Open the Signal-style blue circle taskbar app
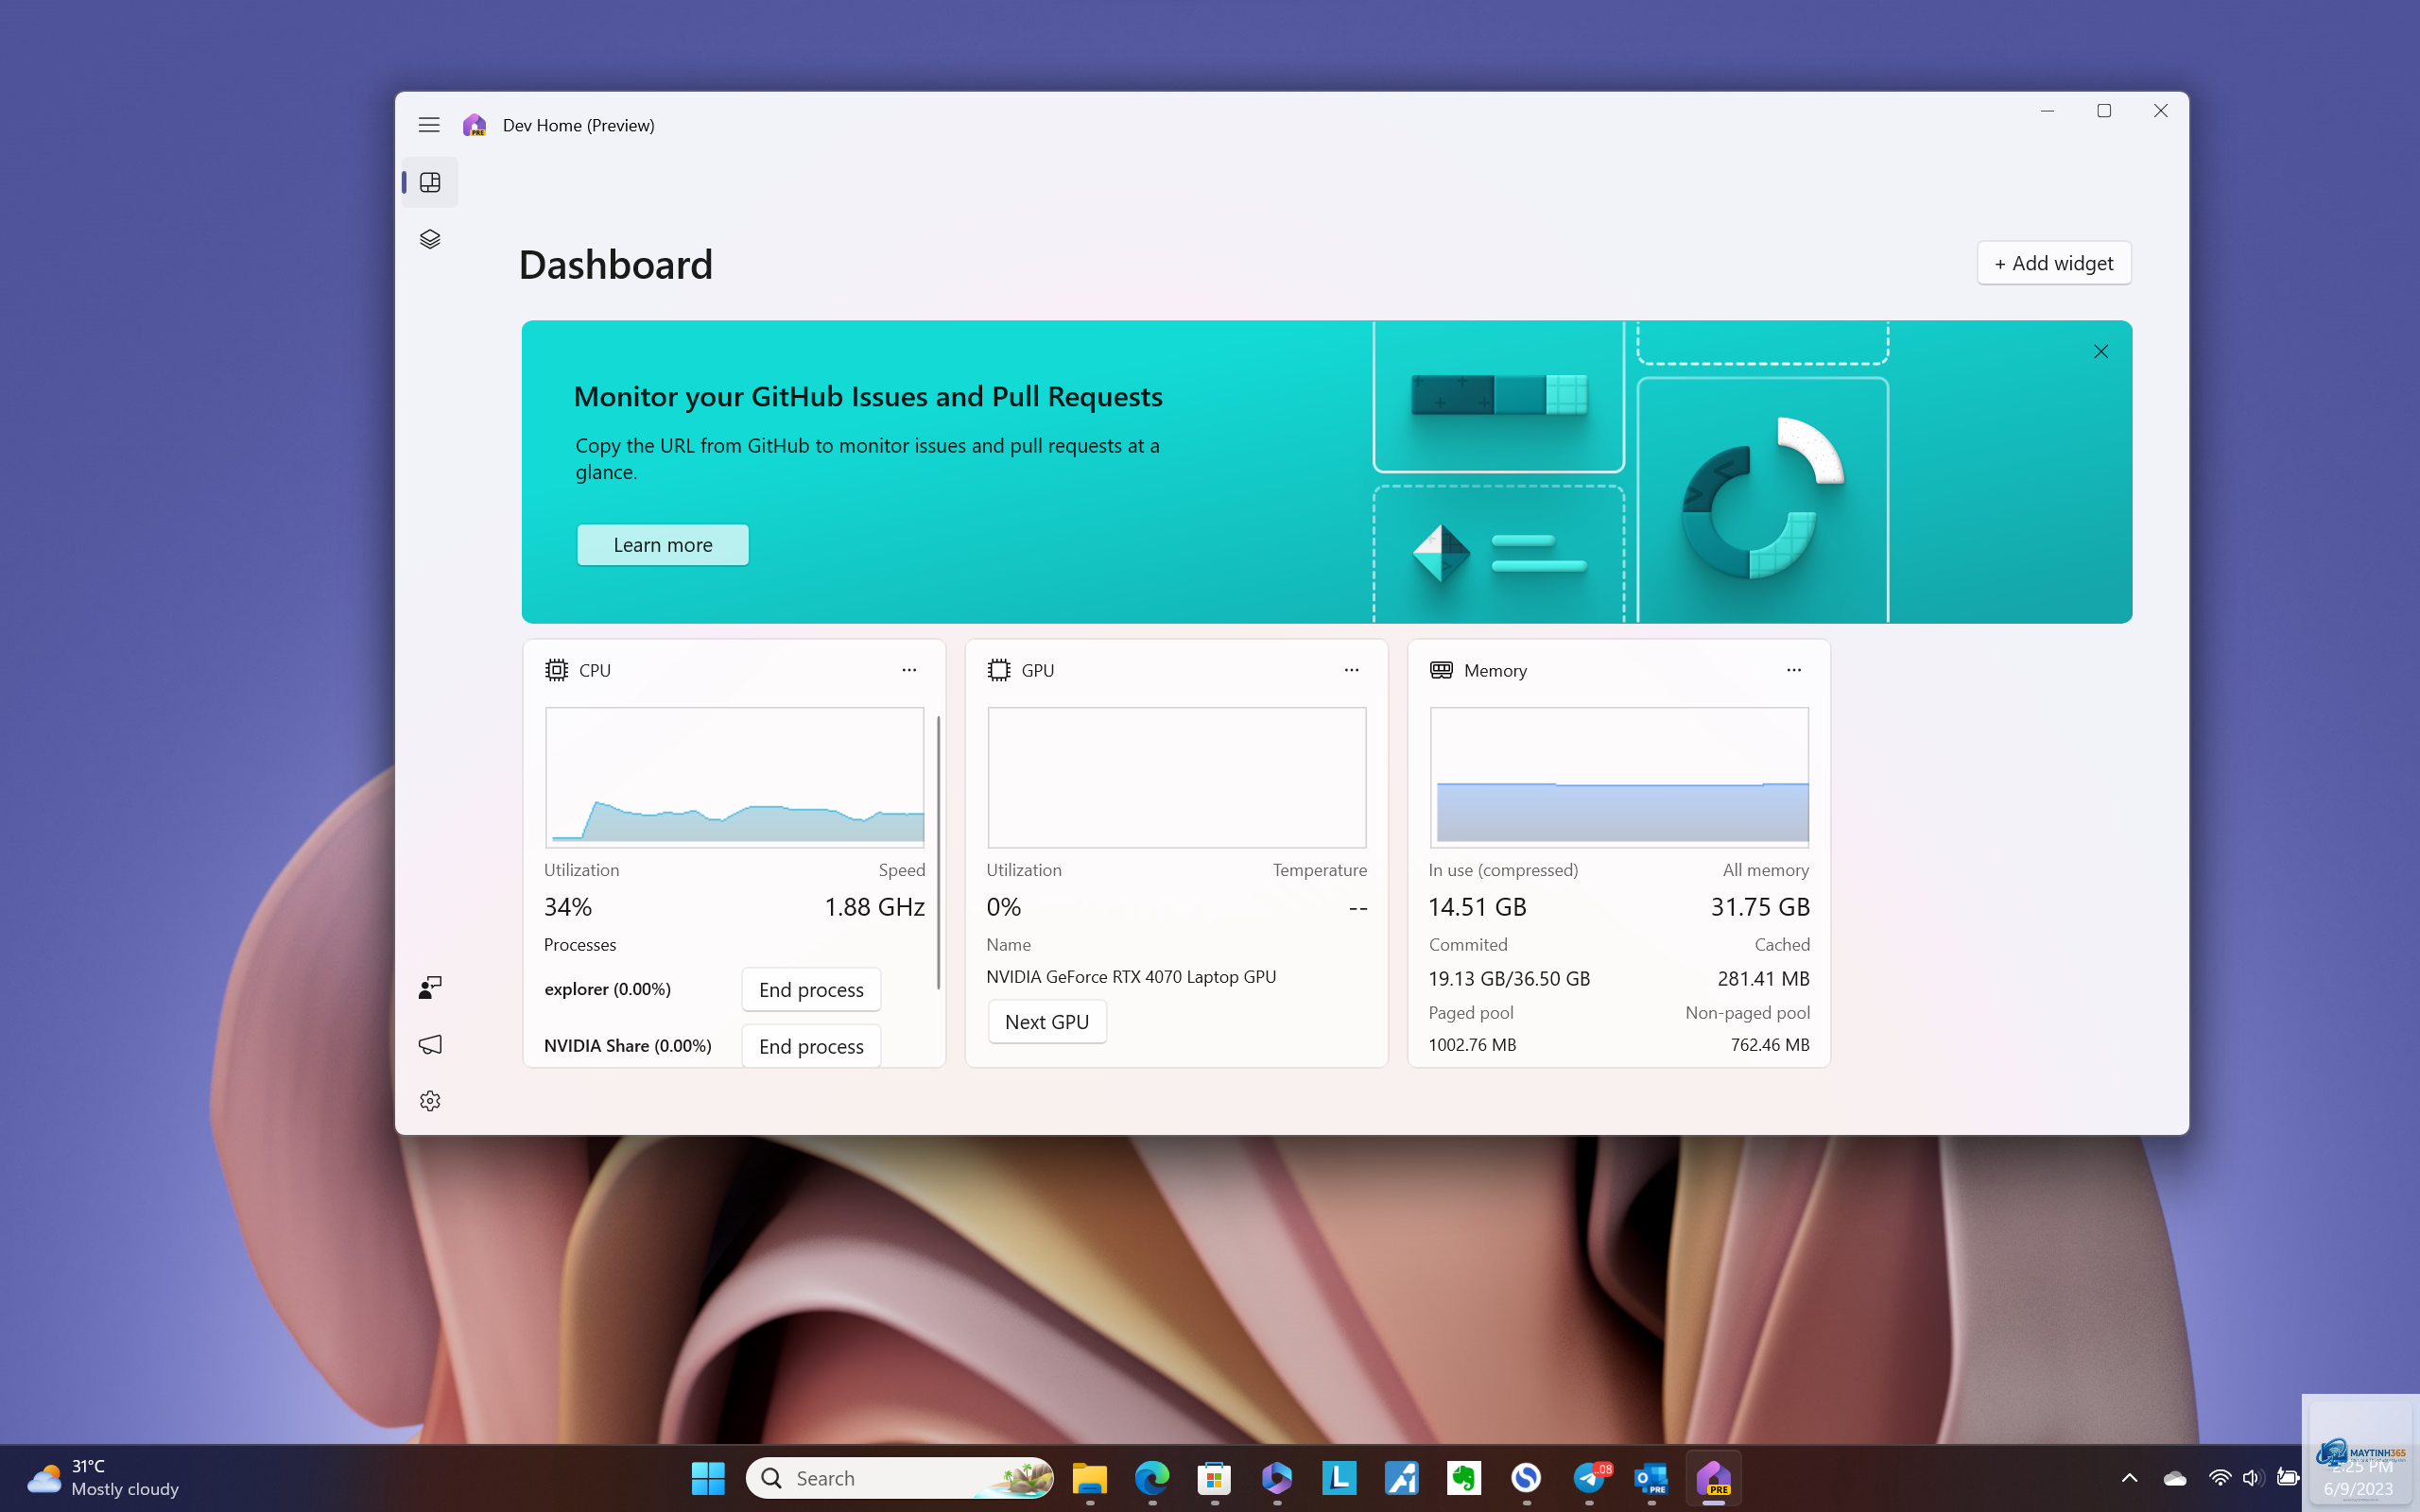This screenshot has width=2420, height=1512. [x=1526, y=1478]
